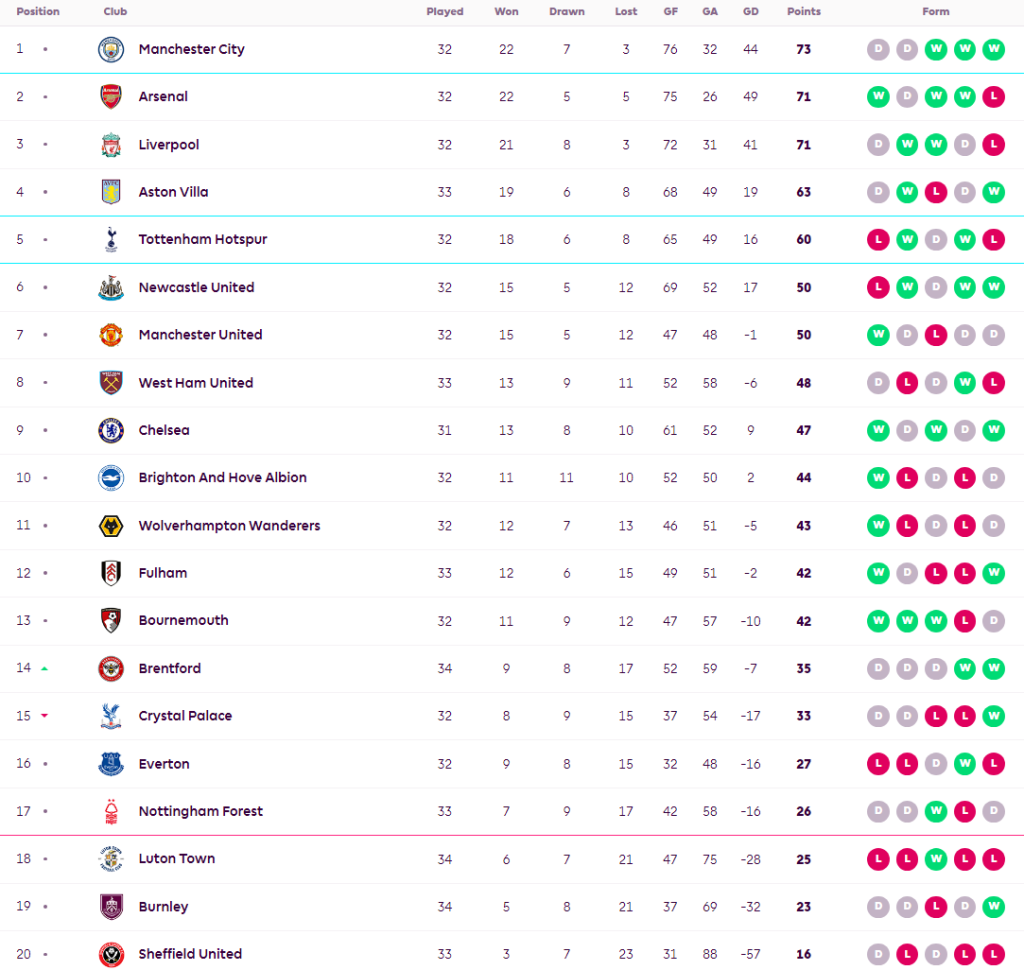Screen dimensions: 1024x970
Task: Click the Sheffield United club badge
Action: 111,954
